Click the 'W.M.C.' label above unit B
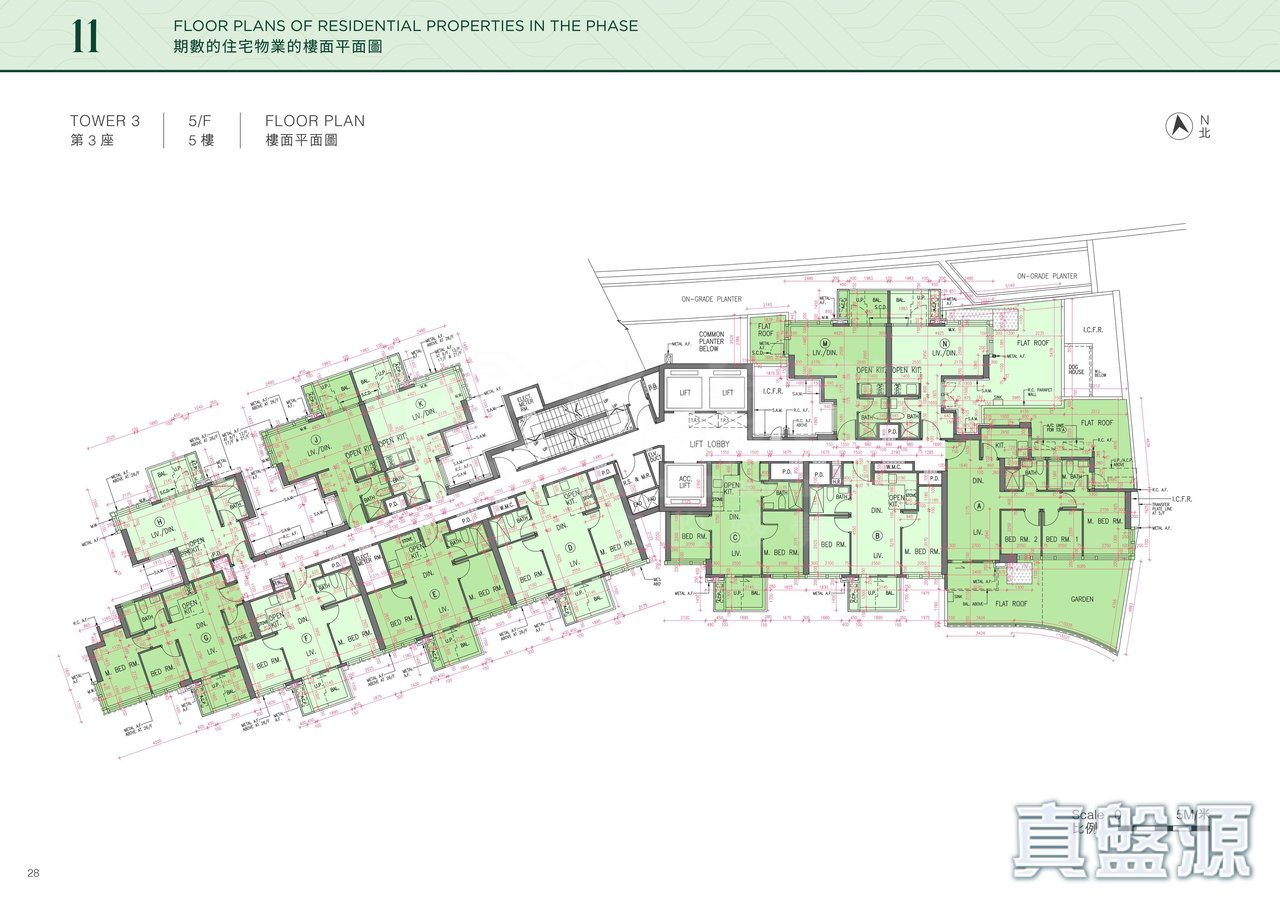Screen dimensions: 1280x904 coord(893,468)
